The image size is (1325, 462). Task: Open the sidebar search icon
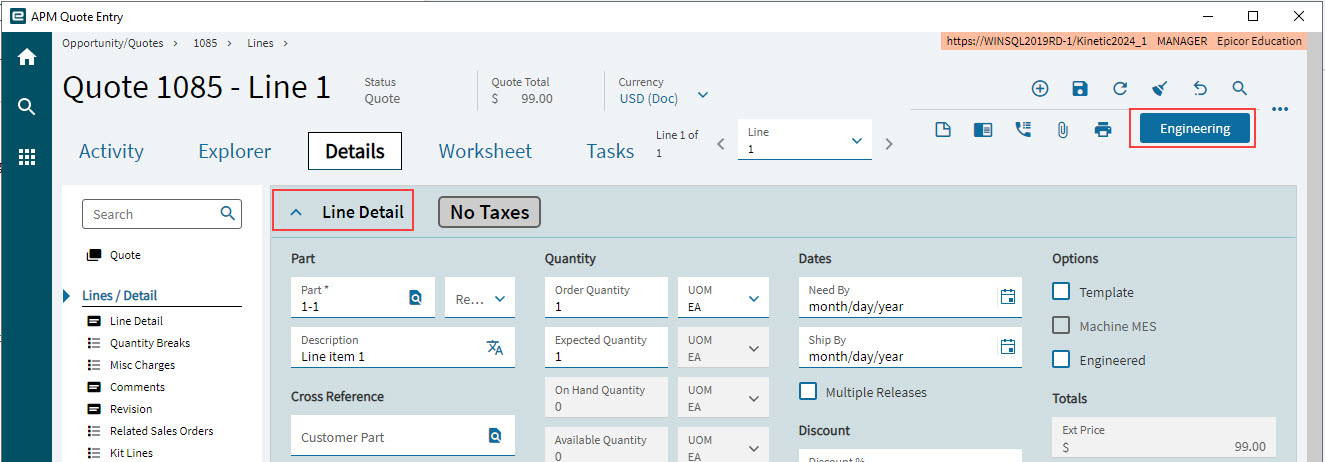click(27, 107)
